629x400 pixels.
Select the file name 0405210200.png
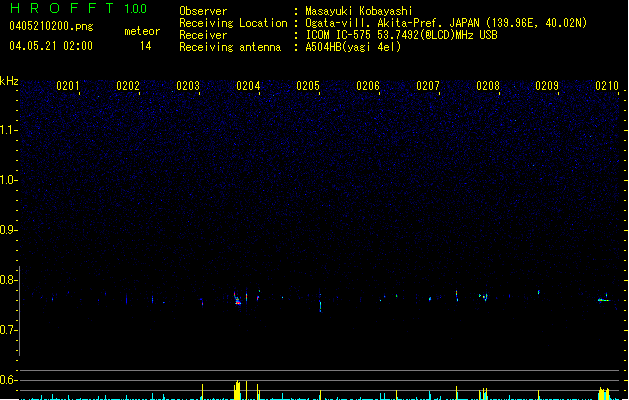[x=51, y=26]
